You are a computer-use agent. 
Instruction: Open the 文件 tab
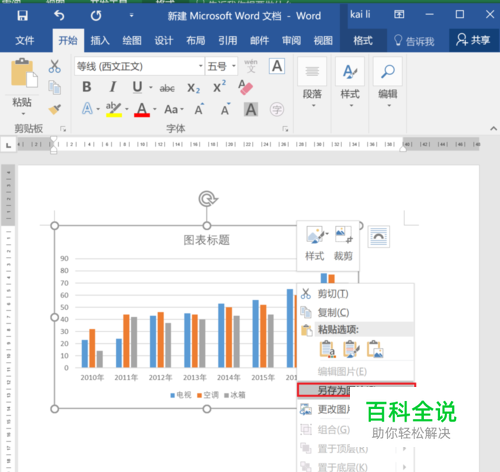24,41
